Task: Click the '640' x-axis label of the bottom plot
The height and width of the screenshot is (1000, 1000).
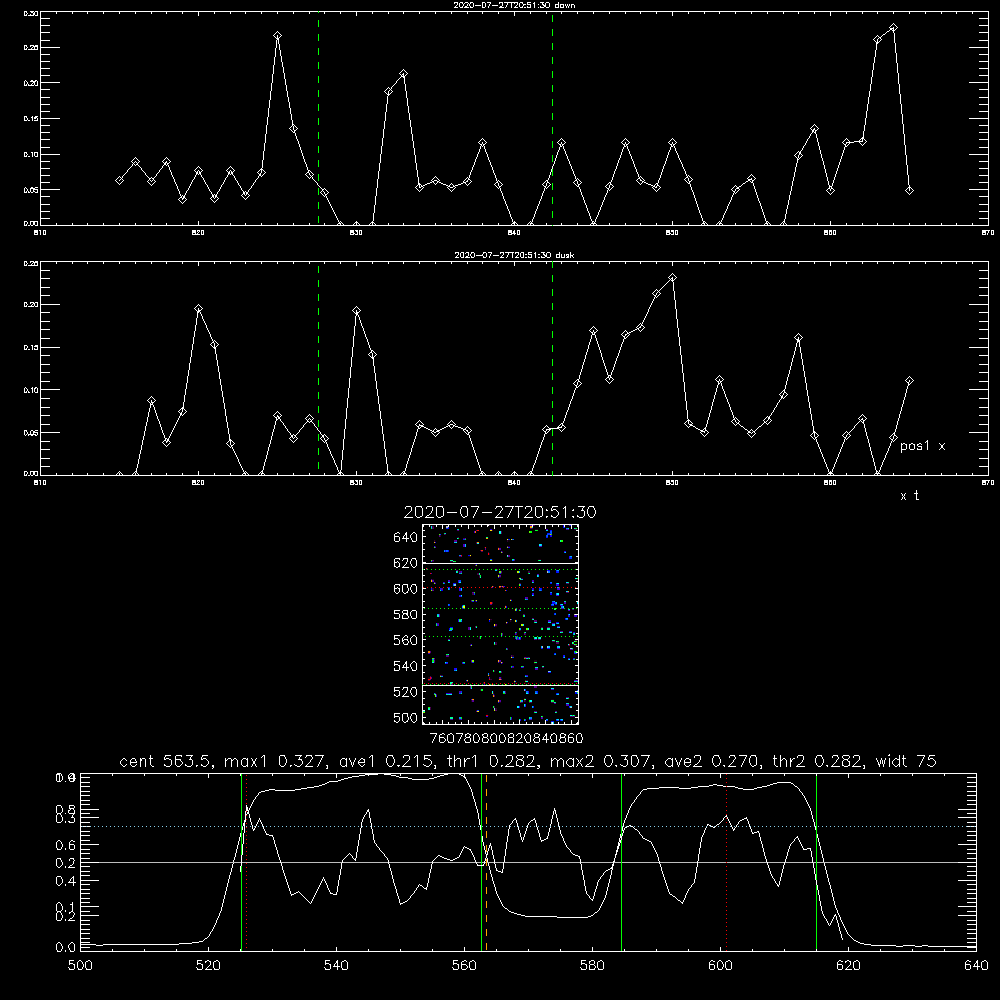Action: tap(976, 966)
